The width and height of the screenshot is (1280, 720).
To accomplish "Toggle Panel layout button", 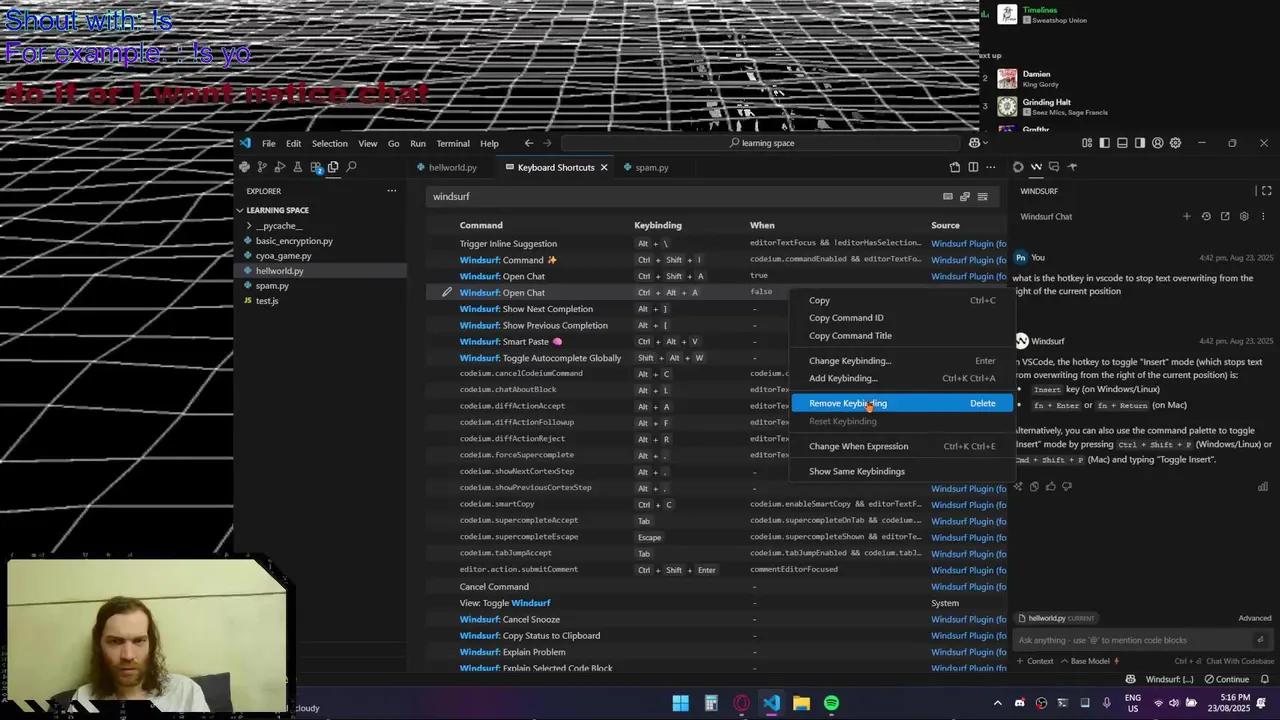I will coord(1122,143).
